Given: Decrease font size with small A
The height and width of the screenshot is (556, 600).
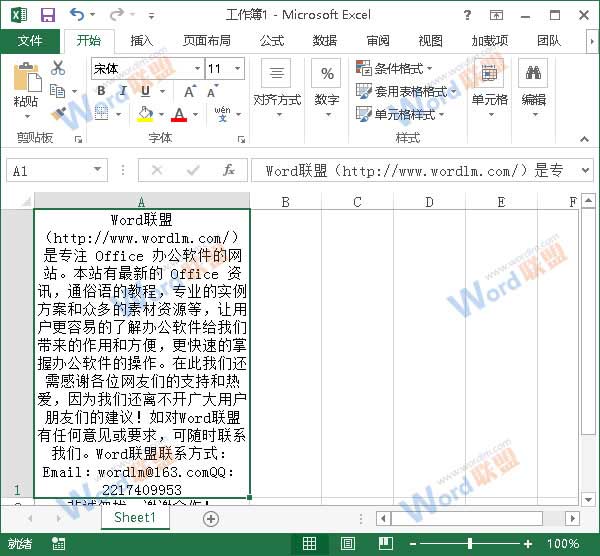Looking at the screenshot, I should tap(212, 92).
